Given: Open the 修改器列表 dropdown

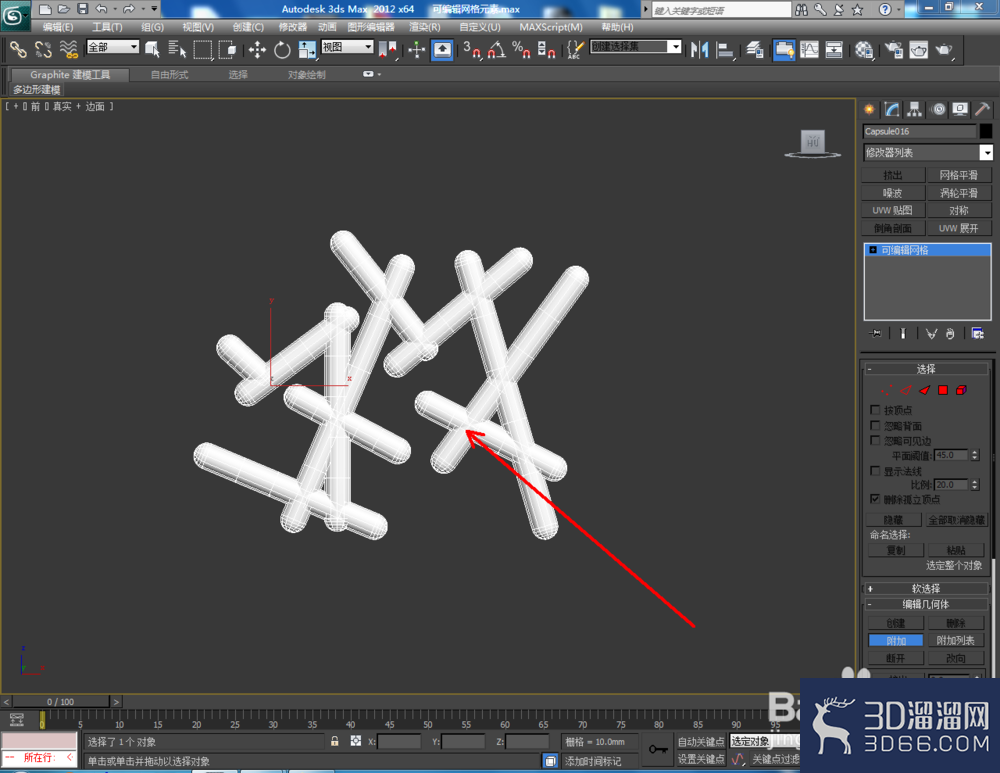Looking at the screenshot, I should point(928,152).
